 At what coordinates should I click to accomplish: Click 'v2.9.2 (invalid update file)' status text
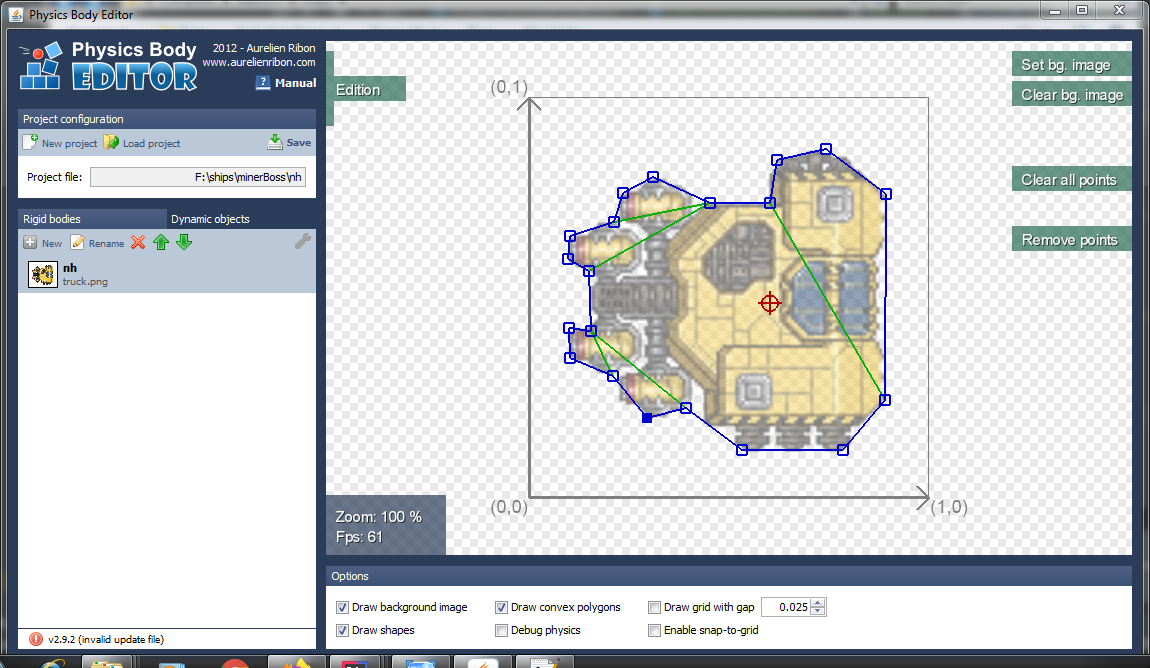(106, 639)
